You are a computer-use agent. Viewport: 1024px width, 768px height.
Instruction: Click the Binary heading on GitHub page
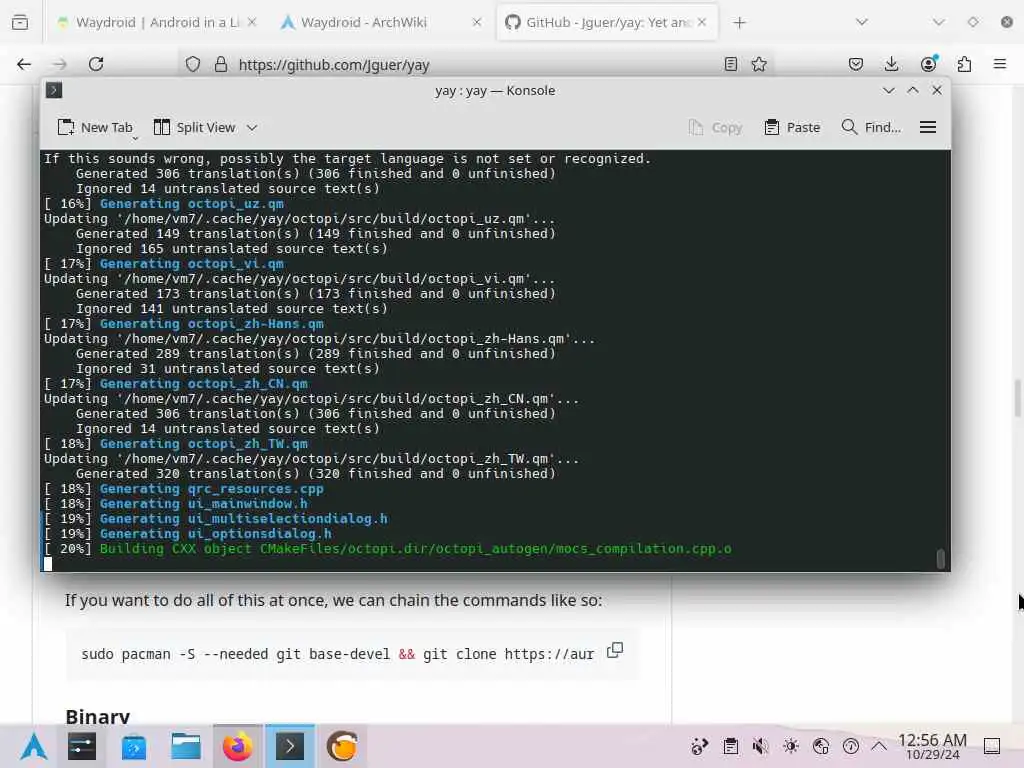click(x=98, y=716)
